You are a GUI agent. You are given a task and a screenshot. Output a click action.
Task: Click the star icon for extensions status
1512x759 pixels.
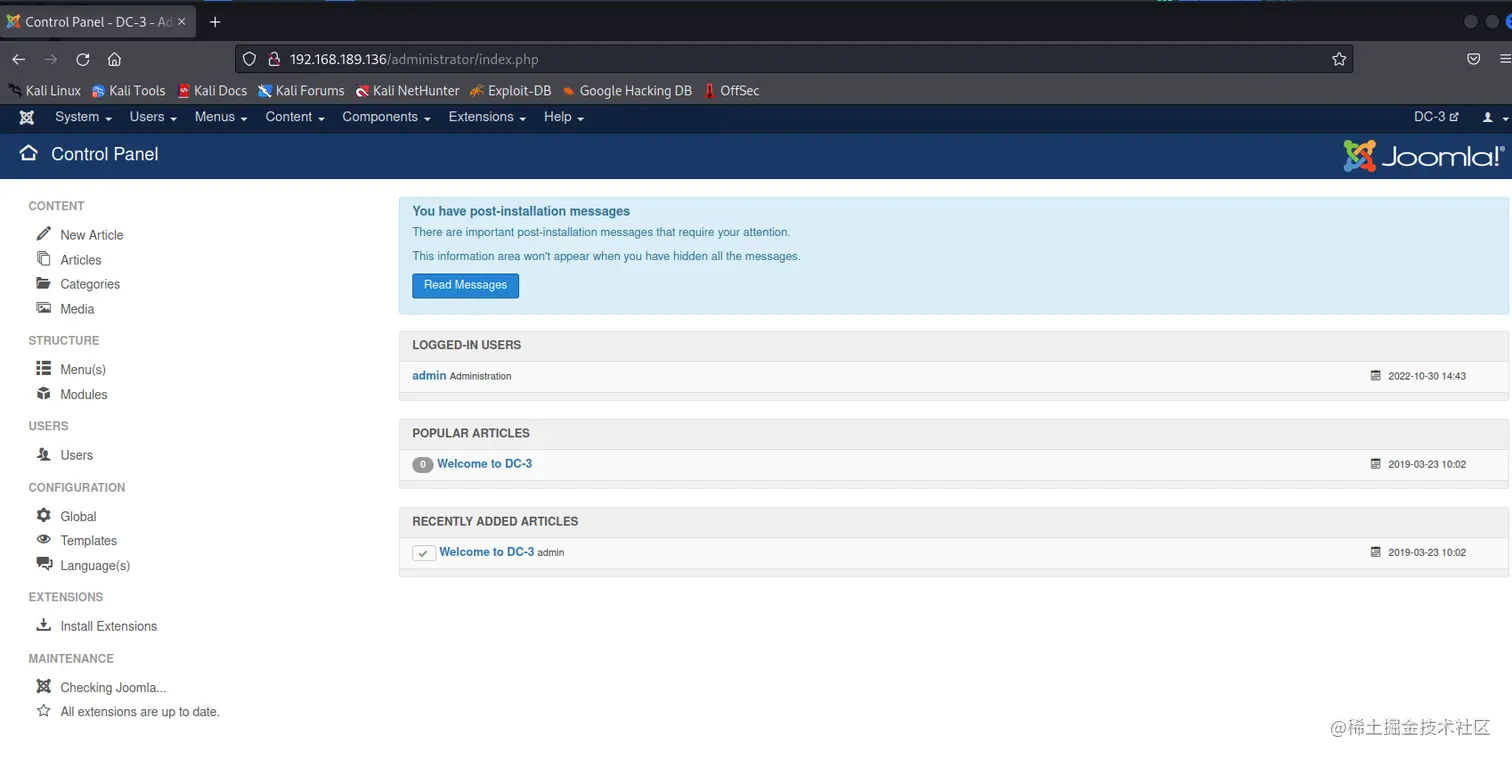coord(43,711)
